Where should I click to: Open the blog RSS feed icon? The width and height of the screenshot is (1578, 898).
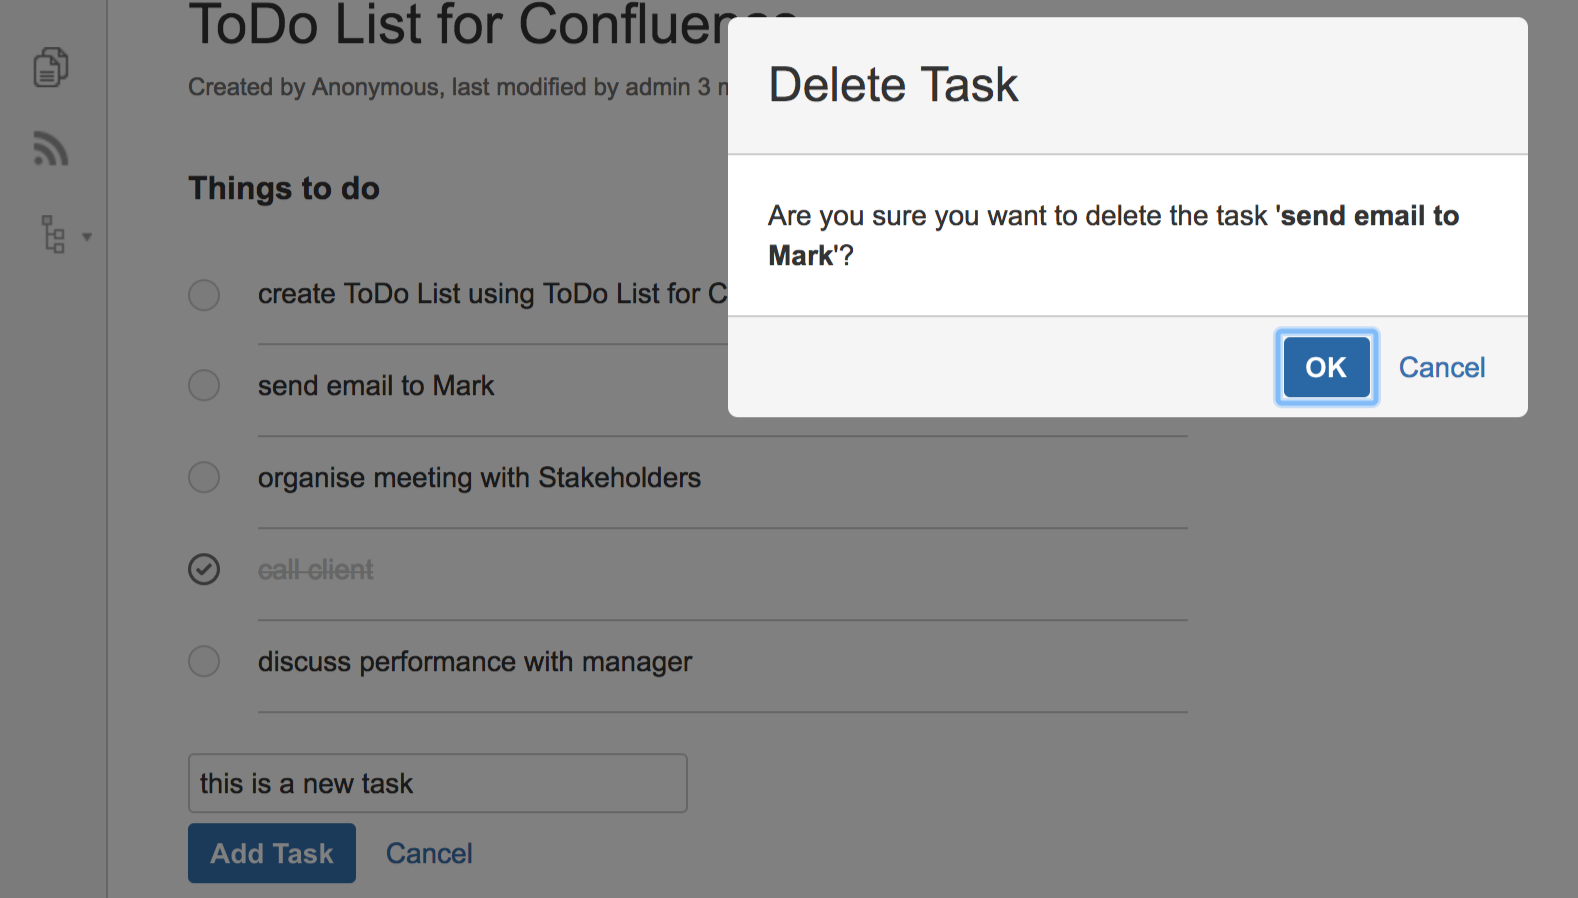tap(51, 148)
